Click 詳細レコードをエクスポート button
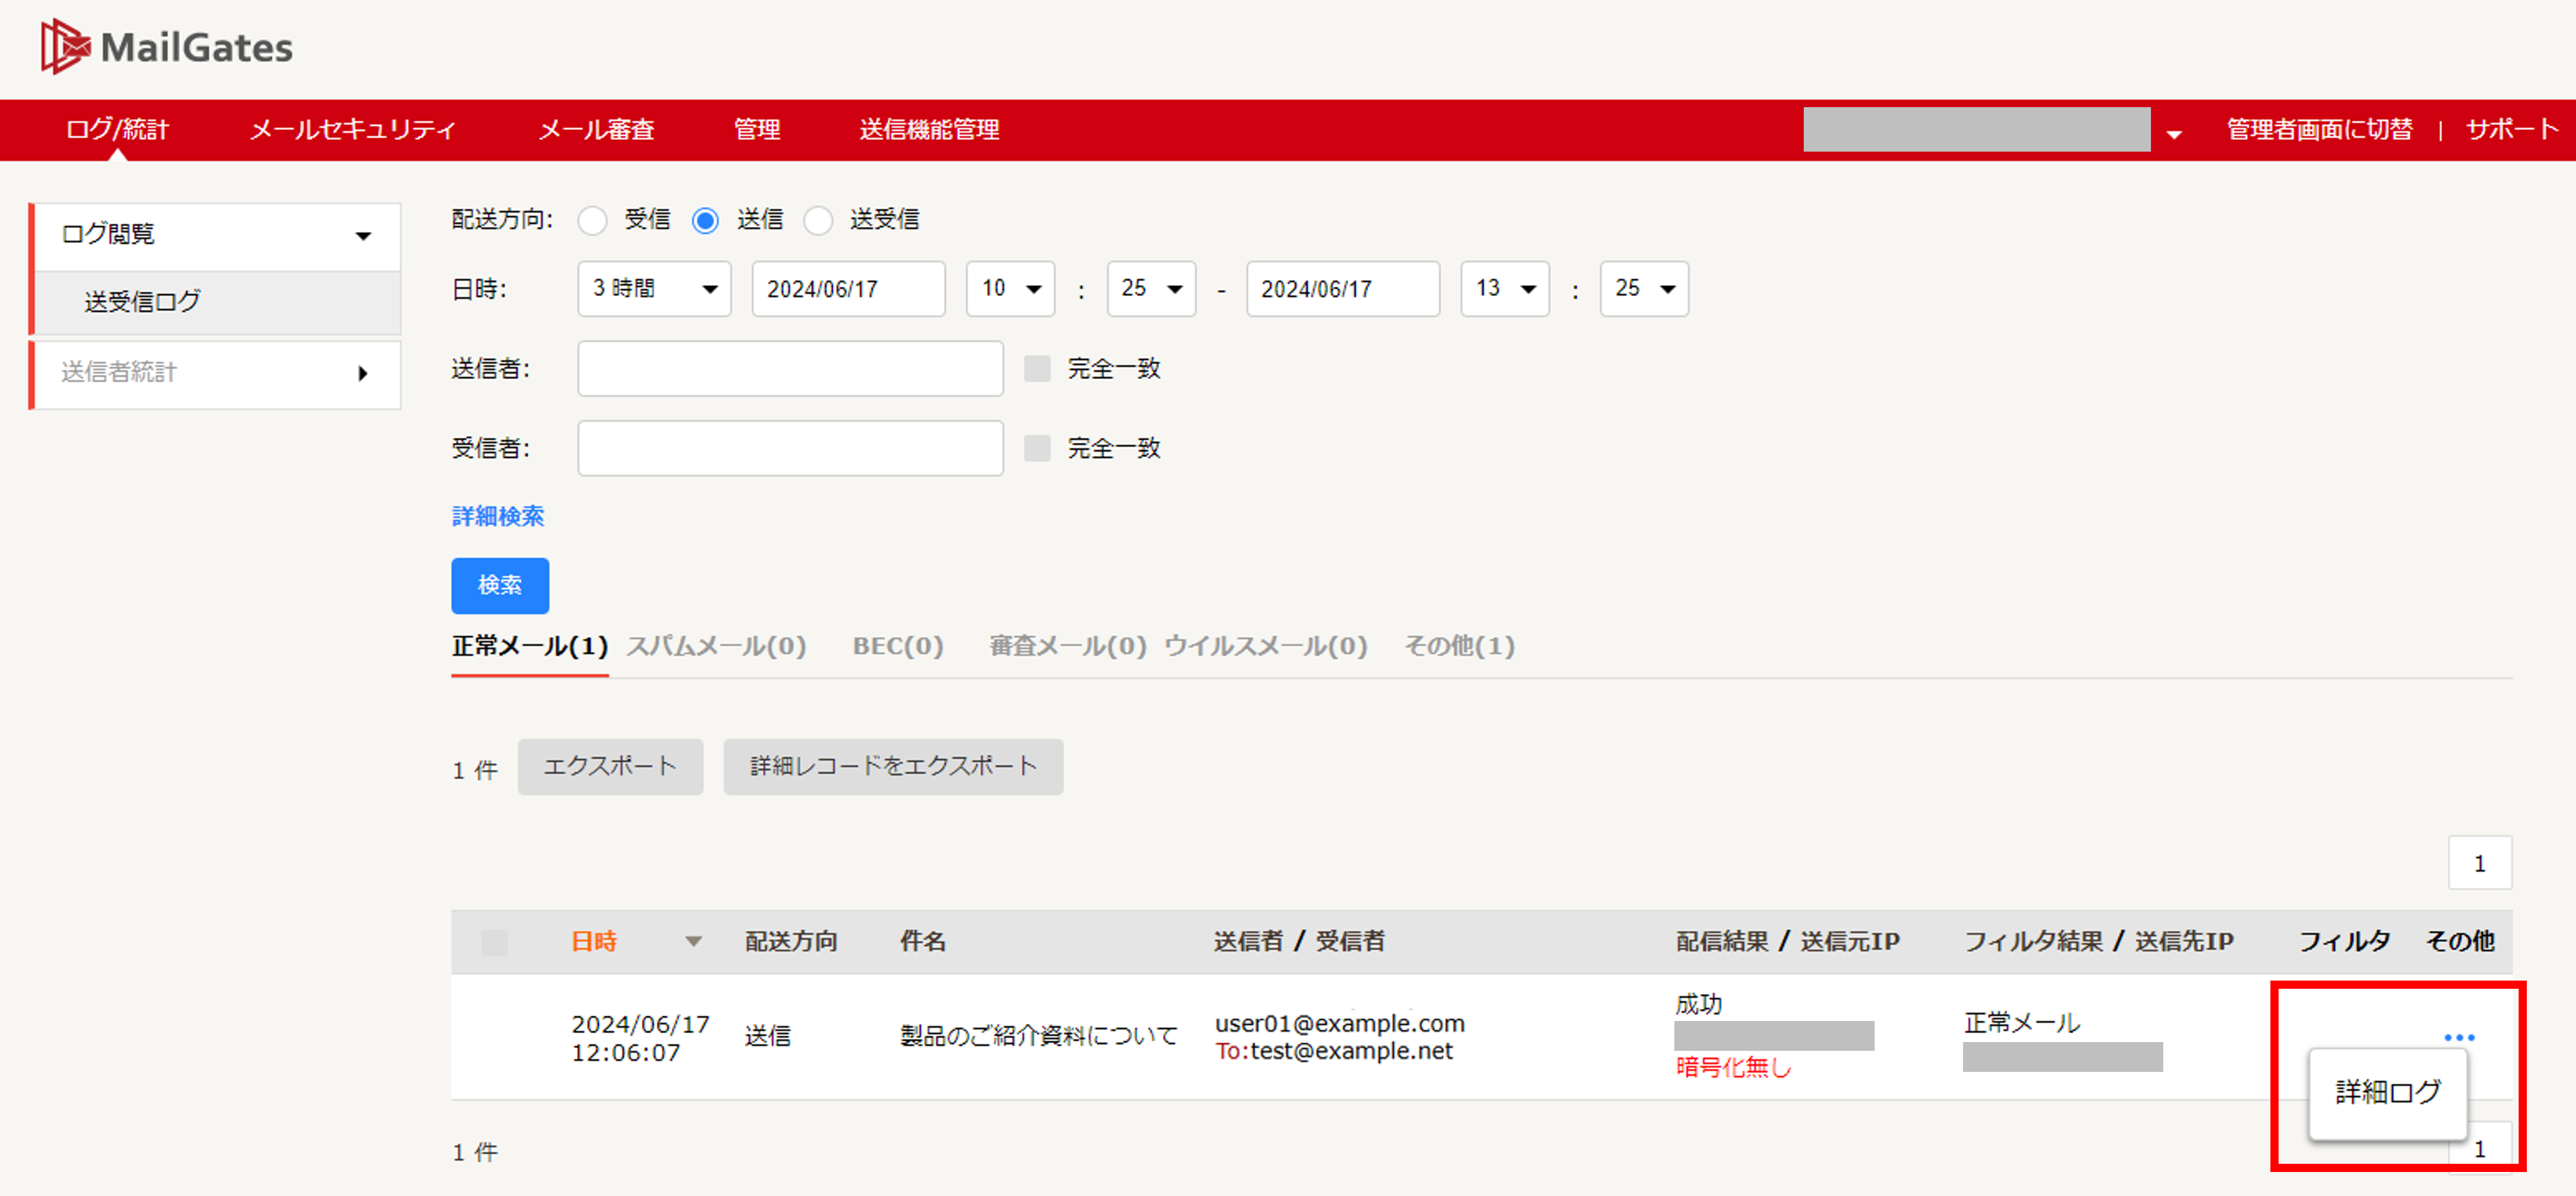 click(x=893, y=767)
